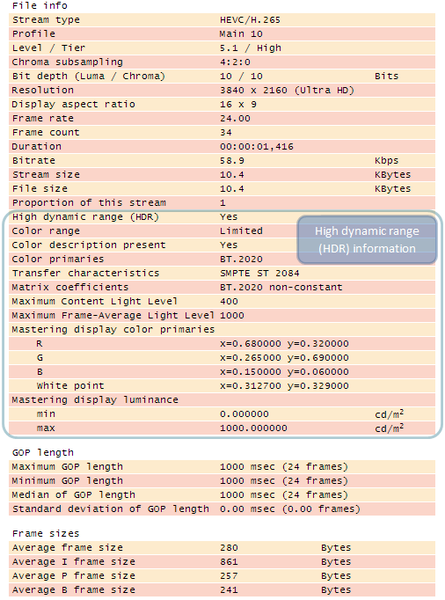Click the Duration value 00:00:01,416
The width and height of the screenshot is (445, 600).
click(256, 147)
